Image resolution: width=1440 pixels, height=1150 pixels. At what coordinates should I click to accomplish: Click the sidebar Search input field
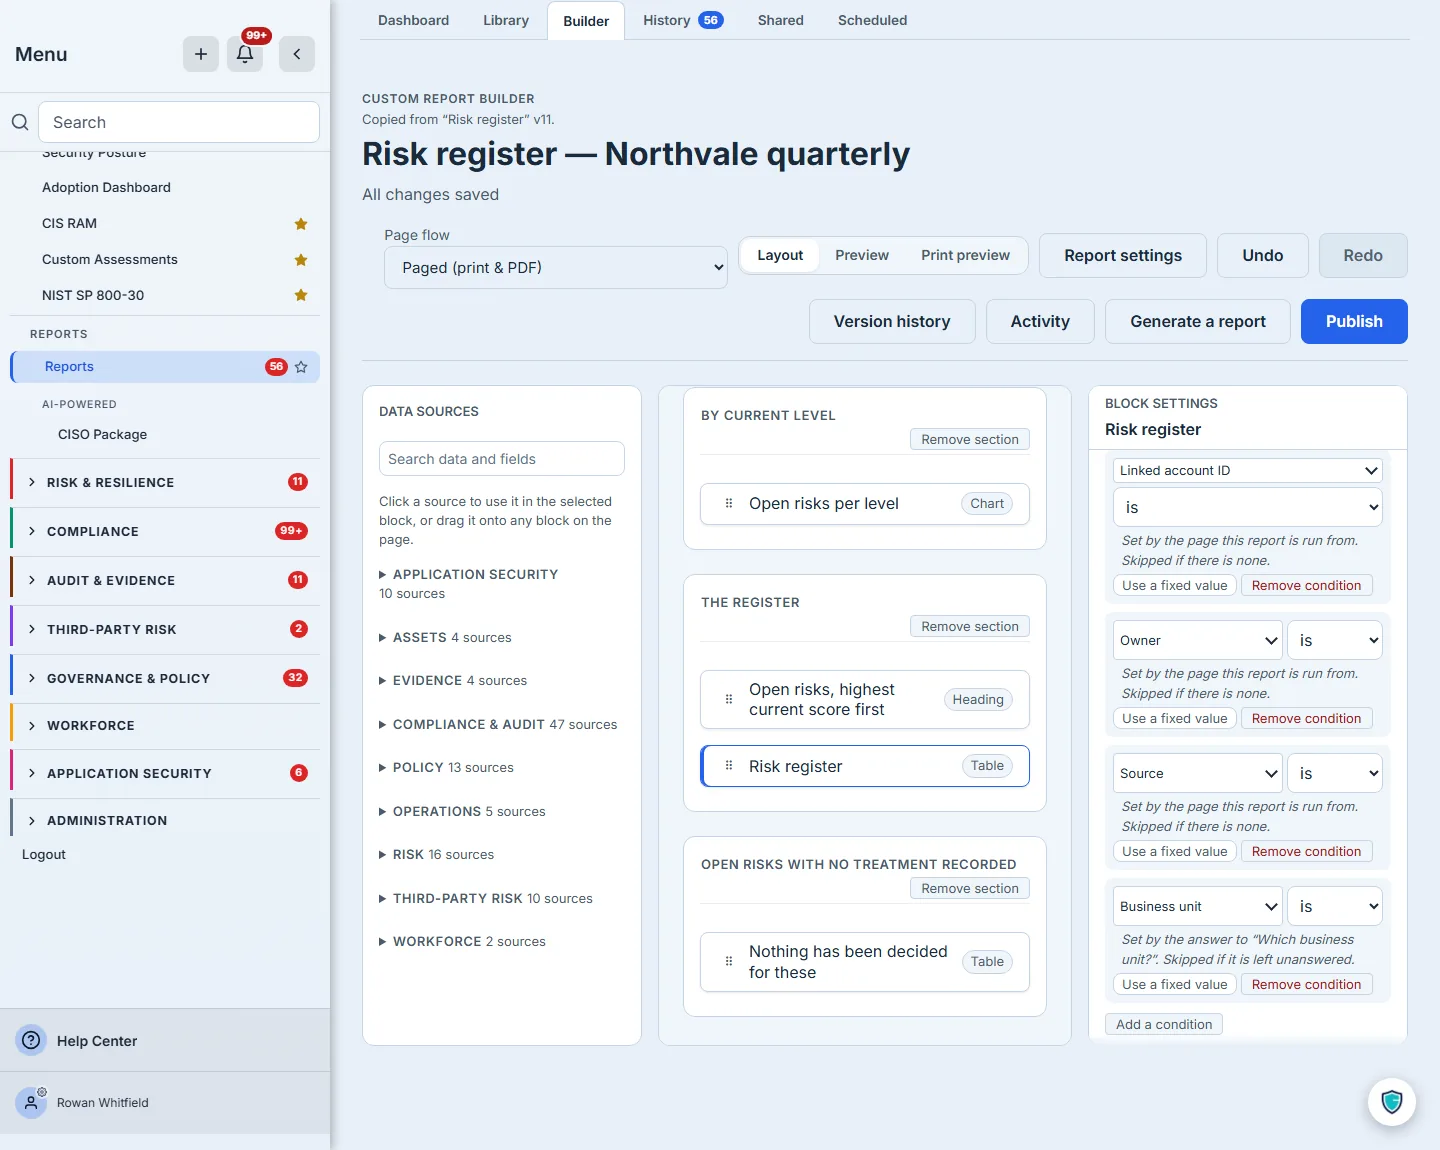179,122
